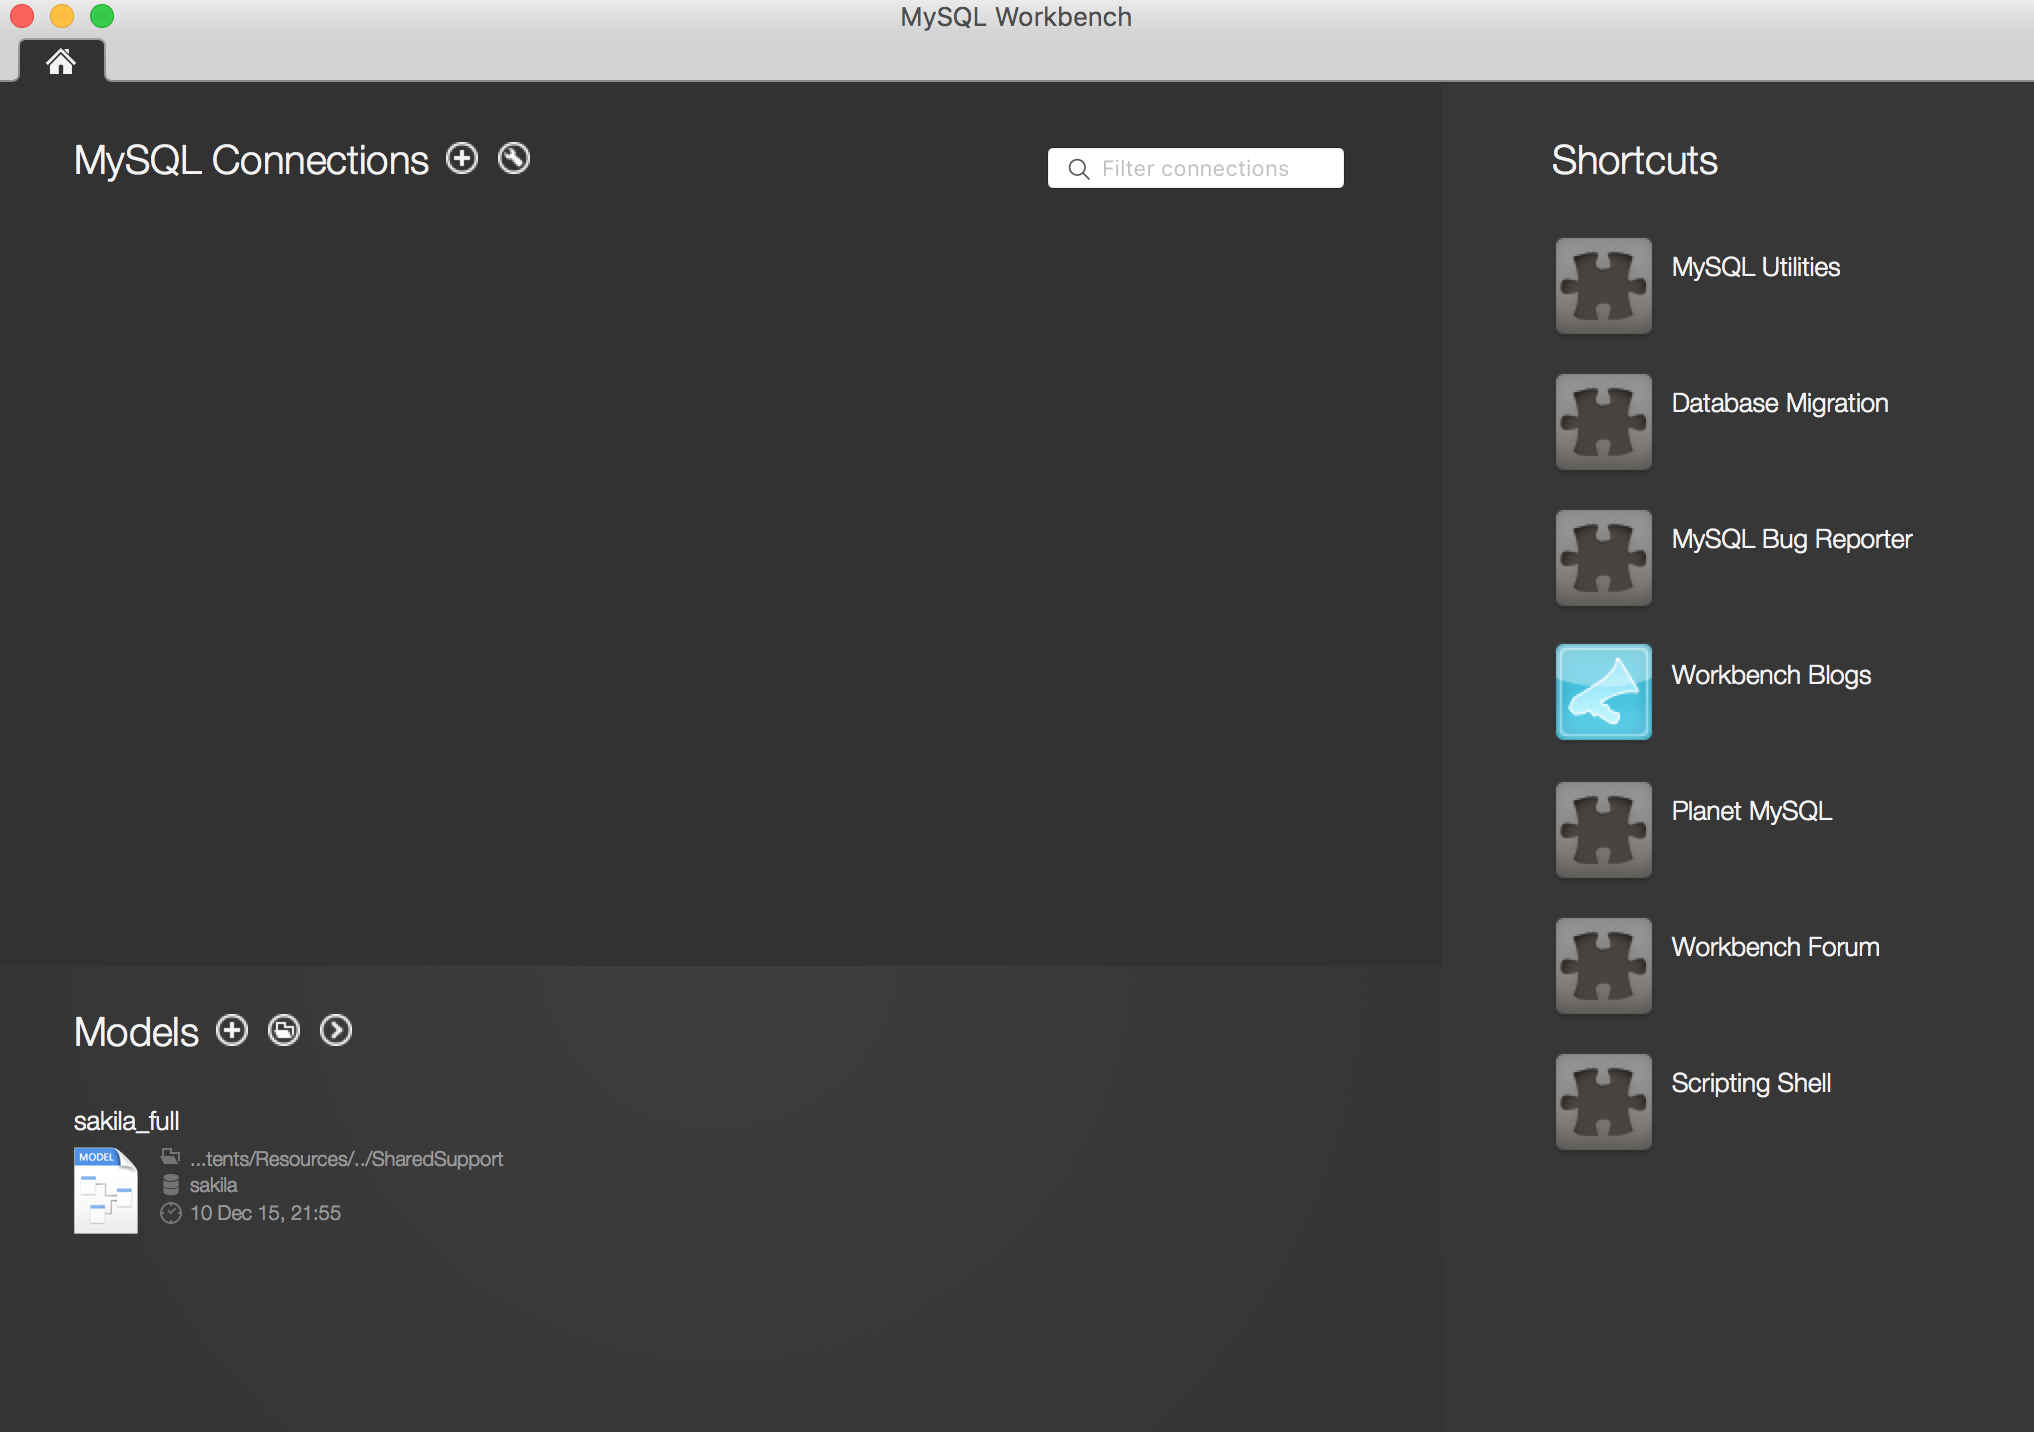Open Database Migration puzzle icon
This screenshot has width=2034, height=1432.
click(x=1603, y=421)
